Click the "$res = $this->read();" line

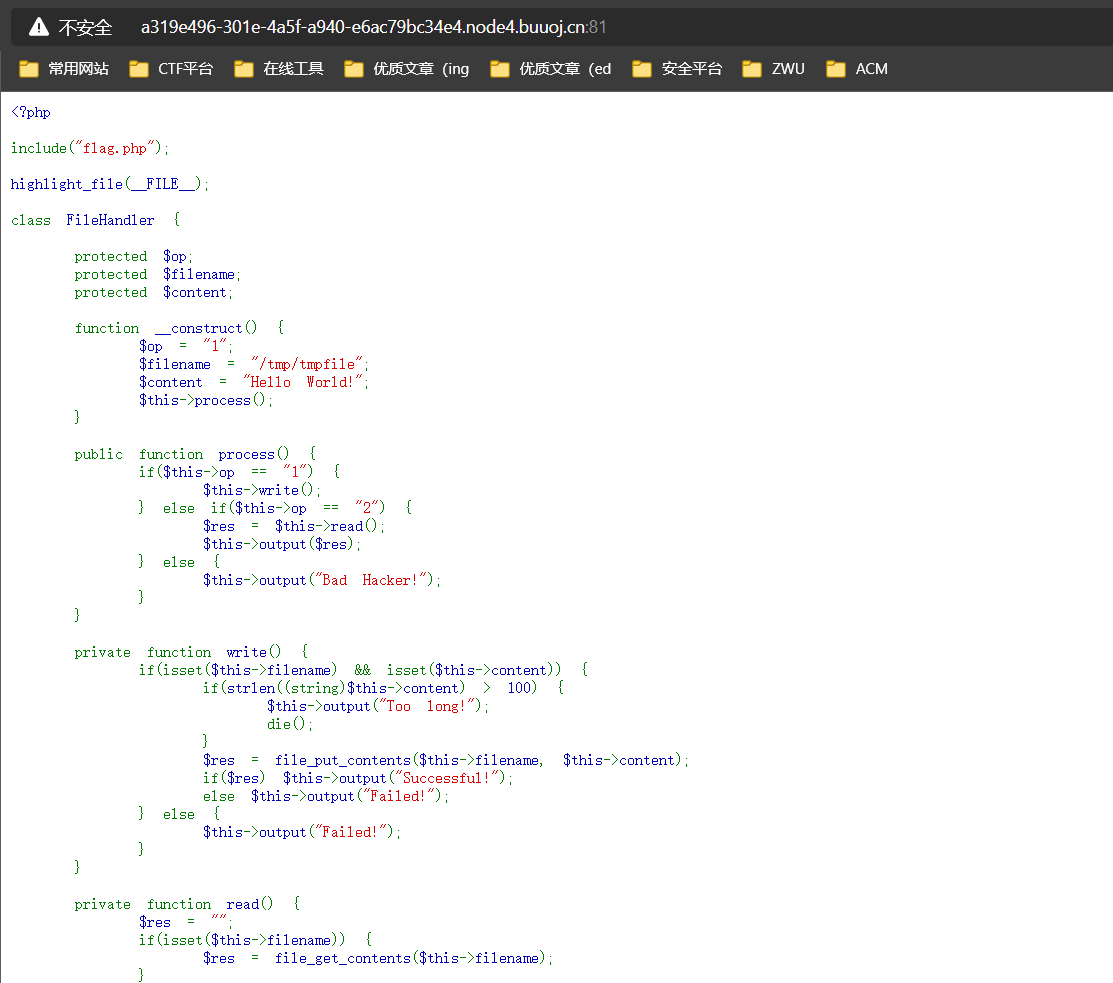coord(294,527)
